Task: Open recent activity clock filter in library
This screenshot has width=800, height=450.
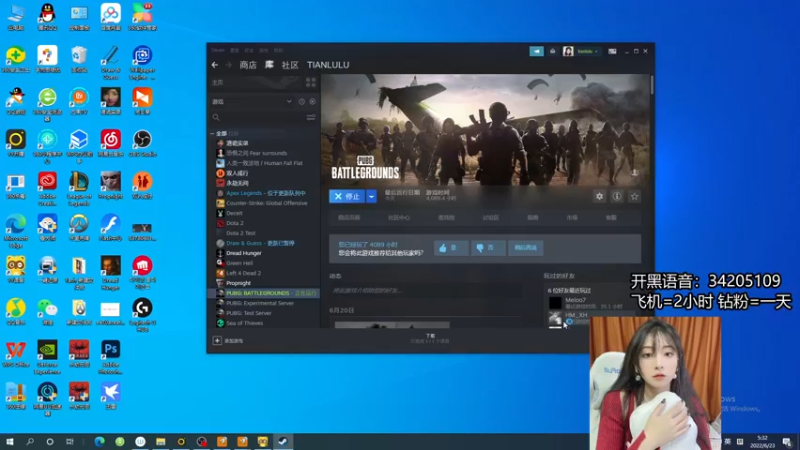Action: pyautogui.click(x=302, y=102)
